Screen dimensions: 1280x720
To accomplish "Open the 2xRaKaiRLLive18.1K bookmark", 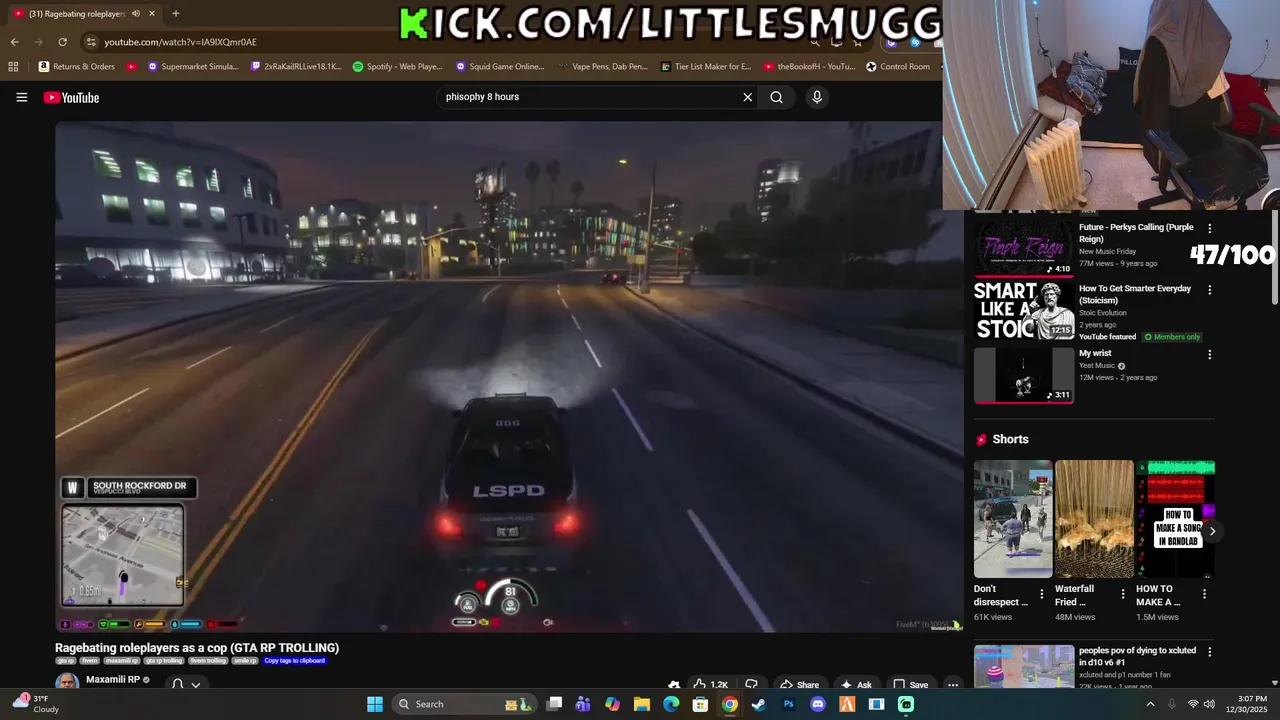I will click(296, 67).
